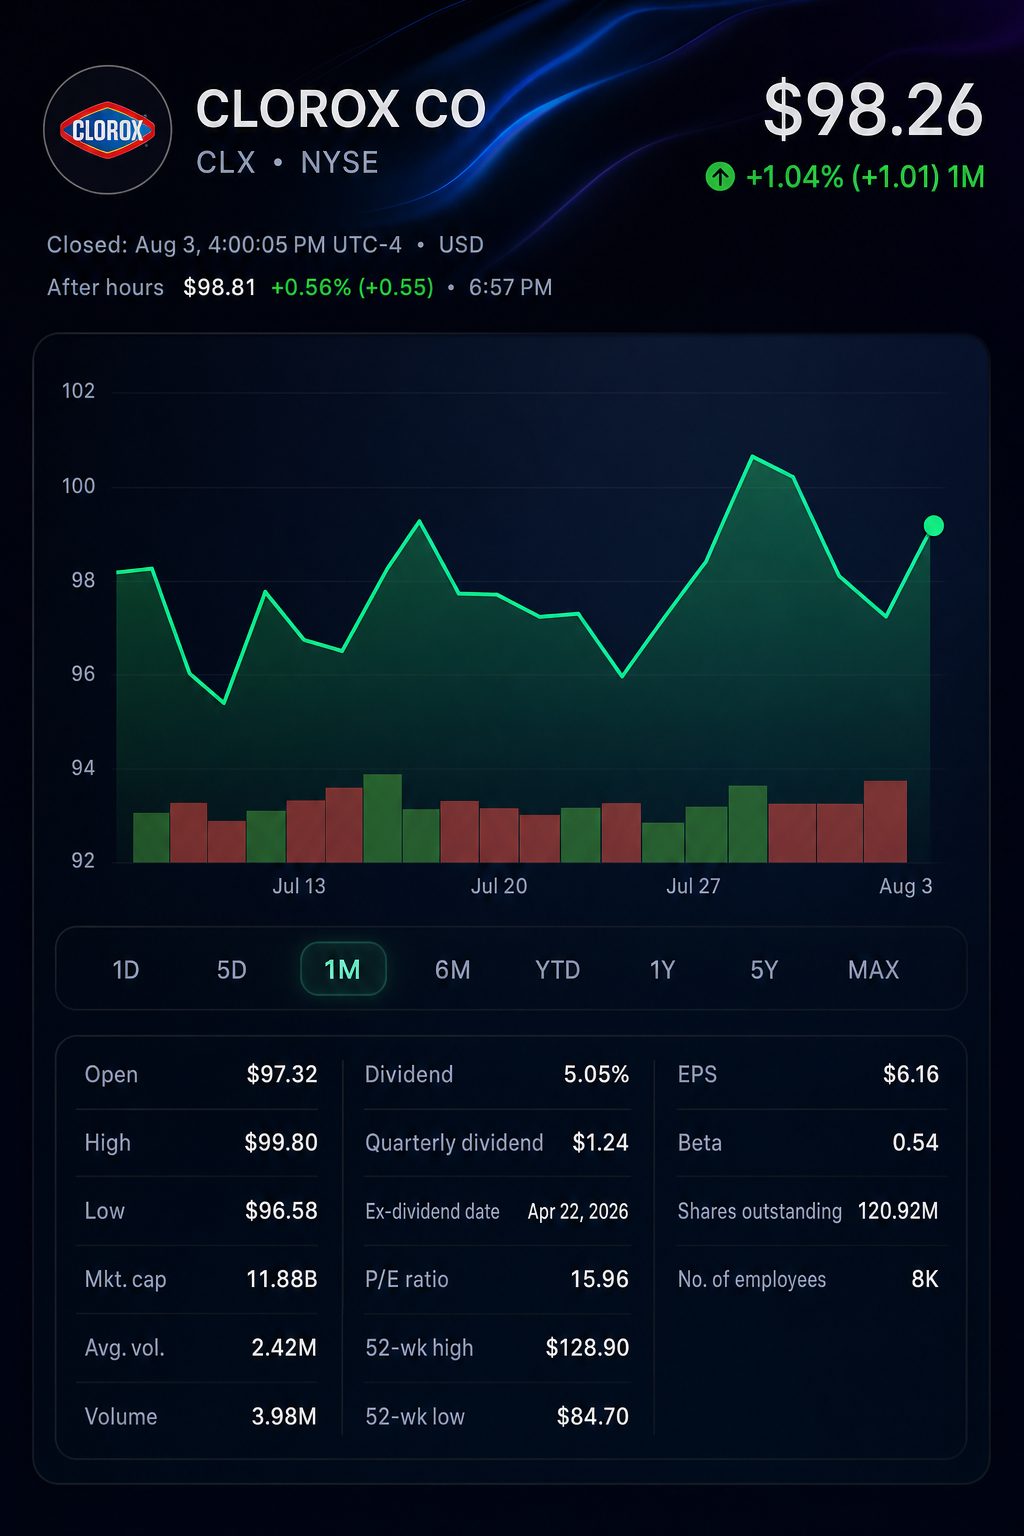Click the 52-wk high value $128.90
Screen dimensions: 1024x1536
pos(587,1347)
